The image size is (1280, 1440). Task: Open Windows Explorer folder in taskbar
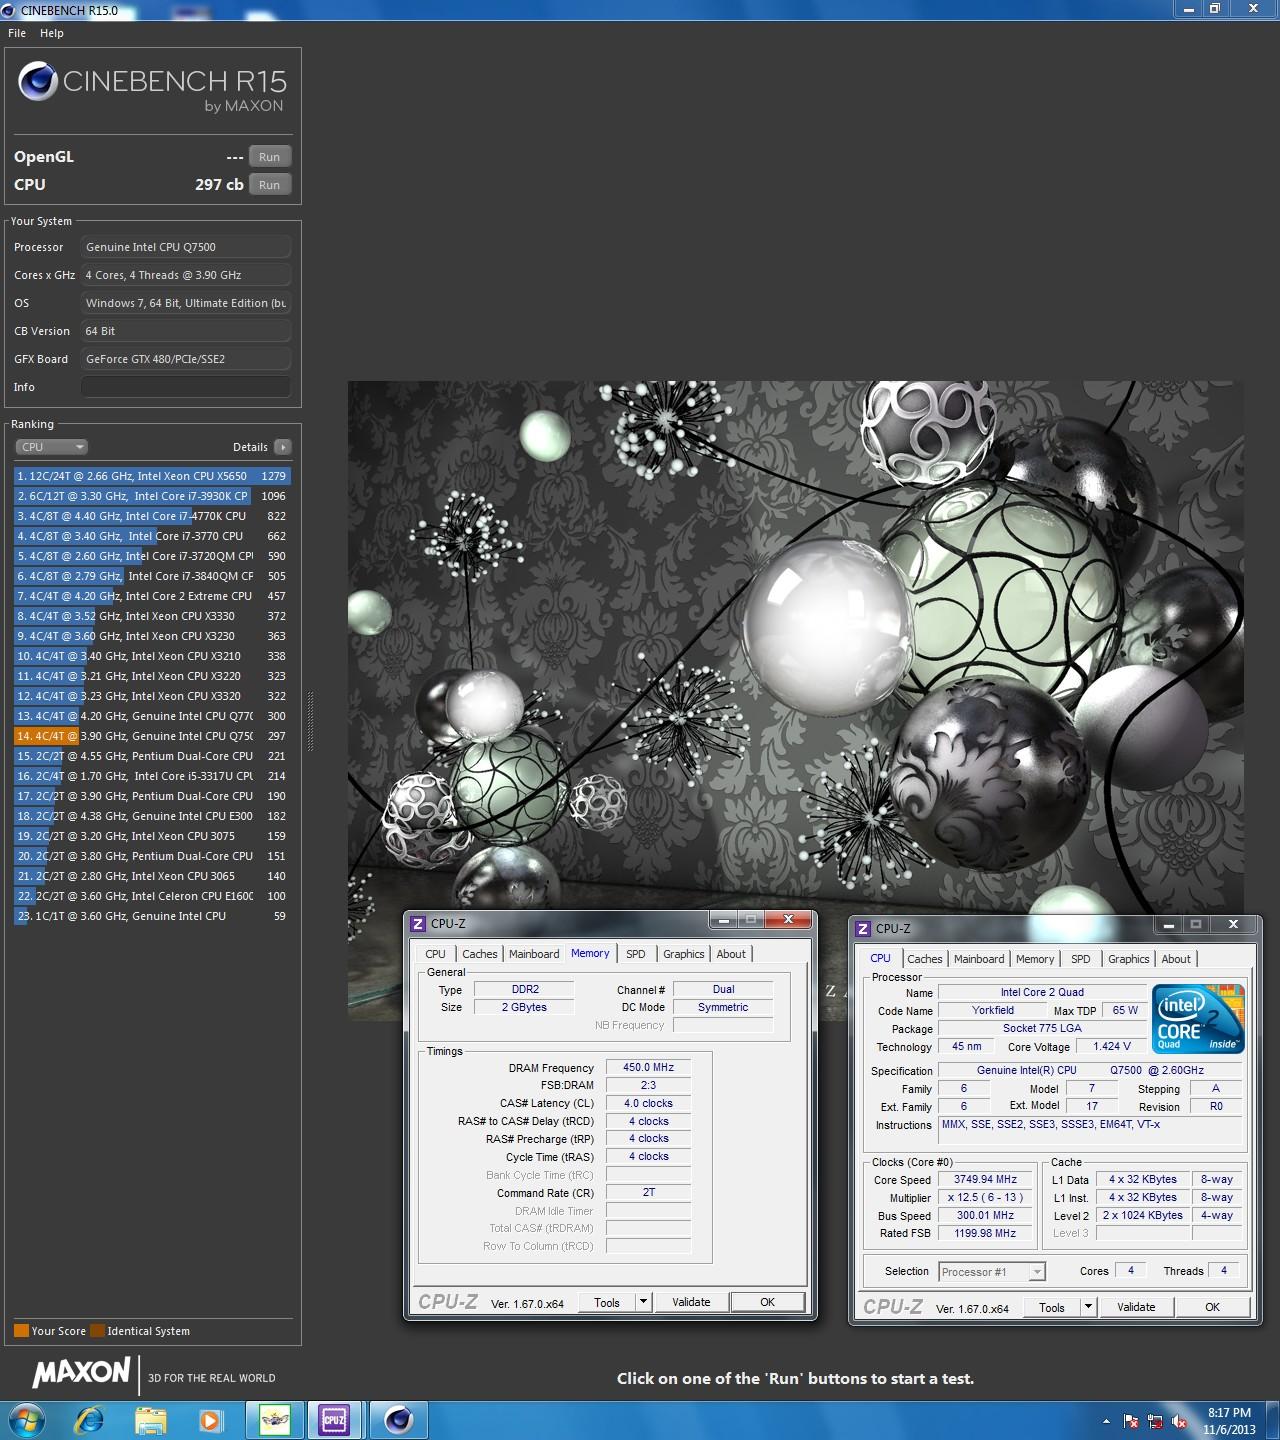(150, 1420)
